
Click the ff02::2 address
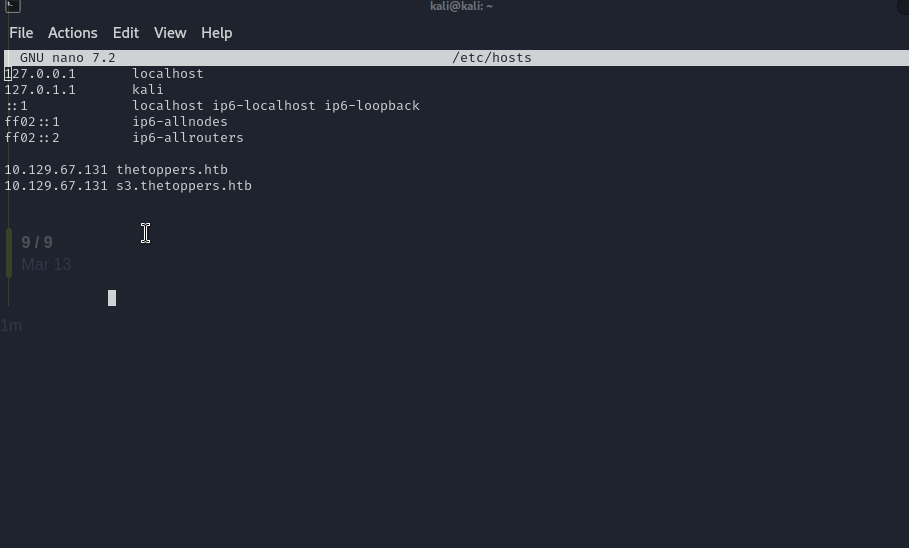[x=32, y=138]
